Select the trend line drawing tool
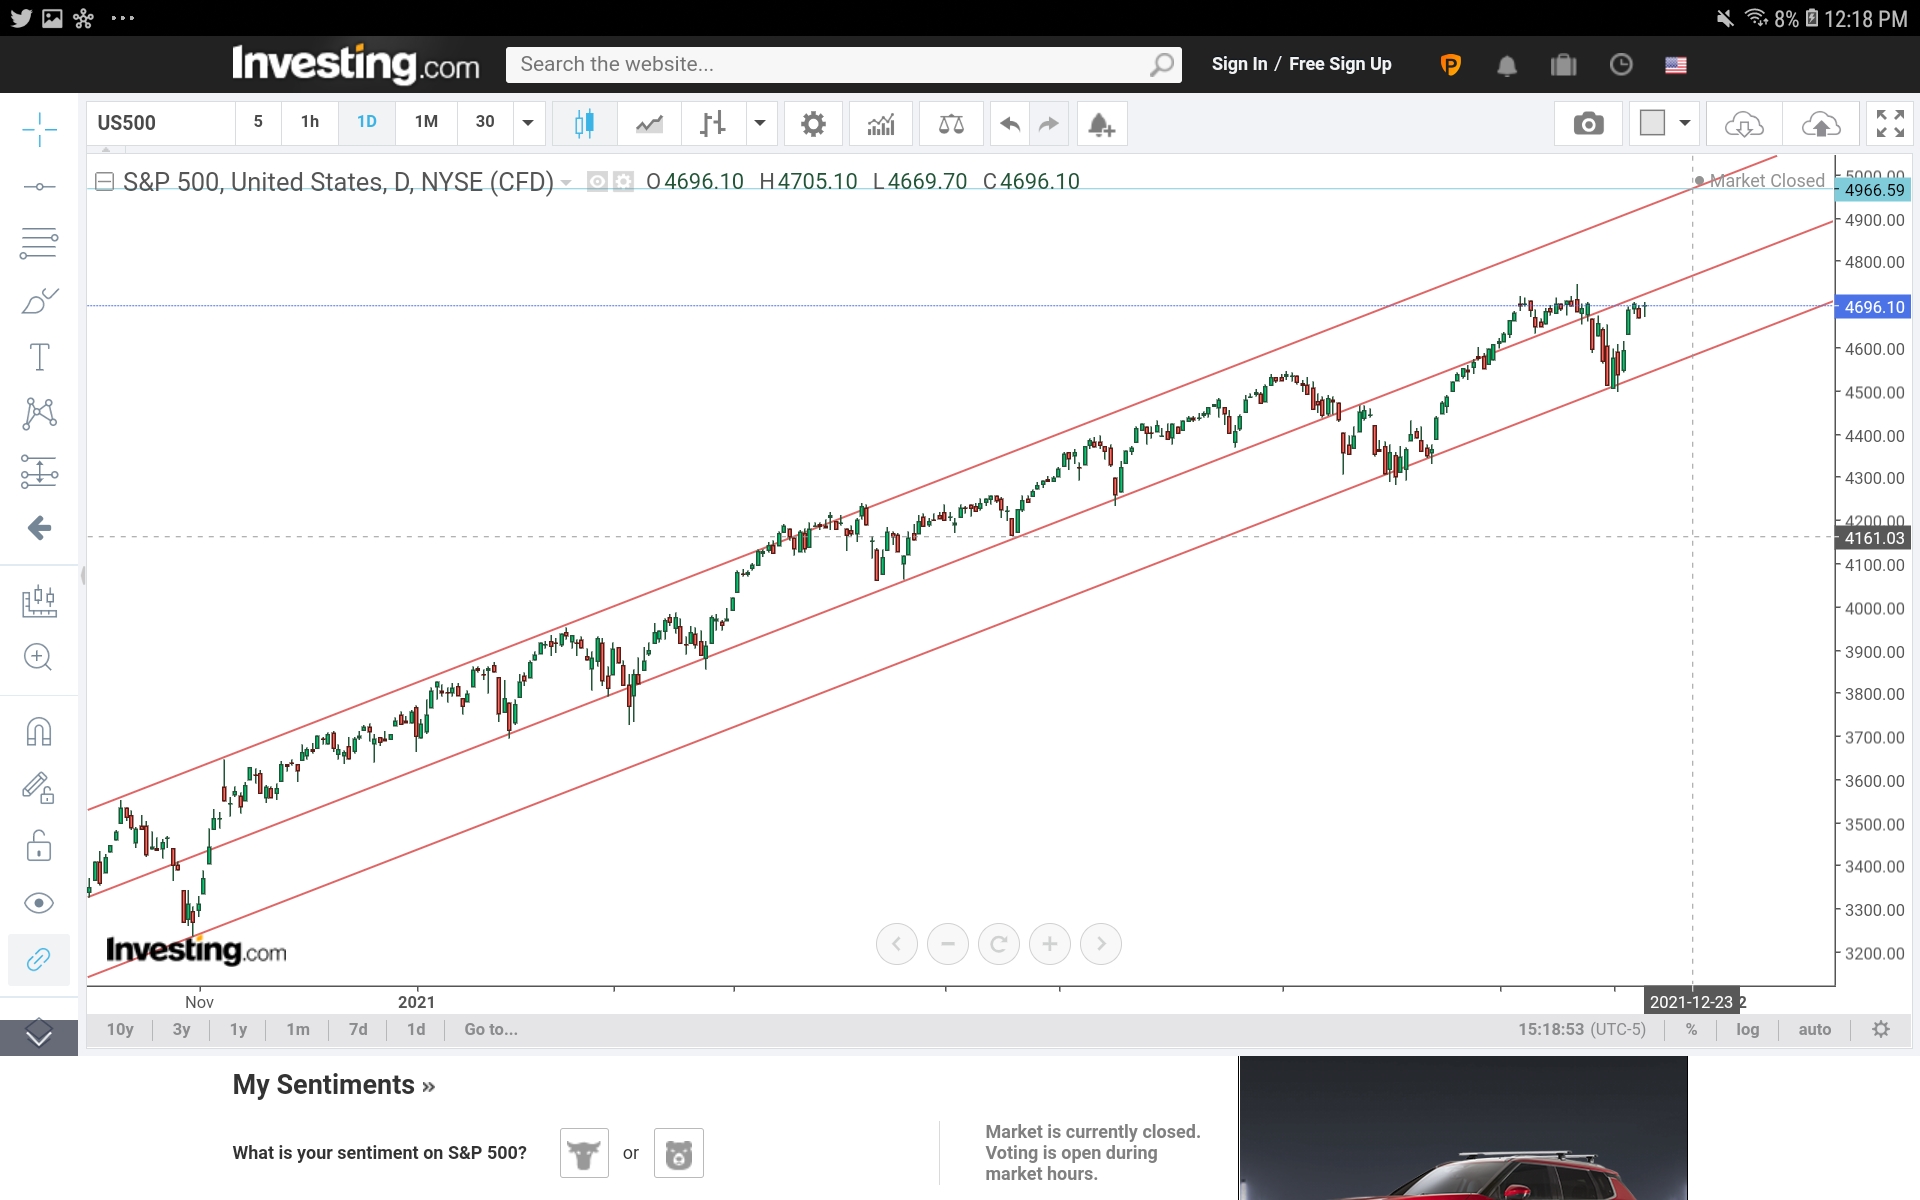 click(x=39, y=187)
